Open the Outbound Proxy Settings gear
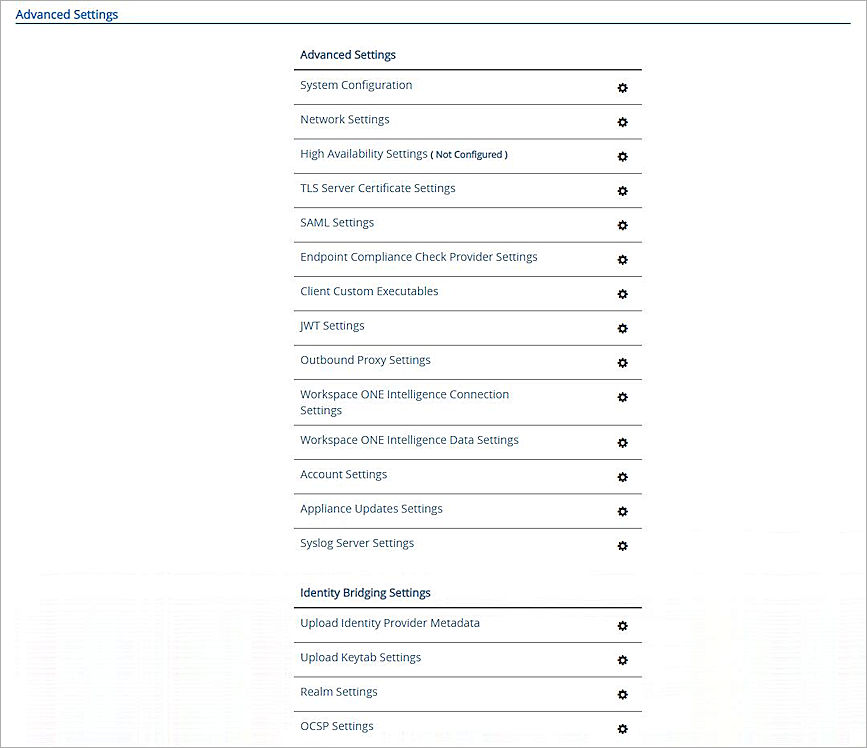The height and width of the screenshot is (748, 867). 622,363
